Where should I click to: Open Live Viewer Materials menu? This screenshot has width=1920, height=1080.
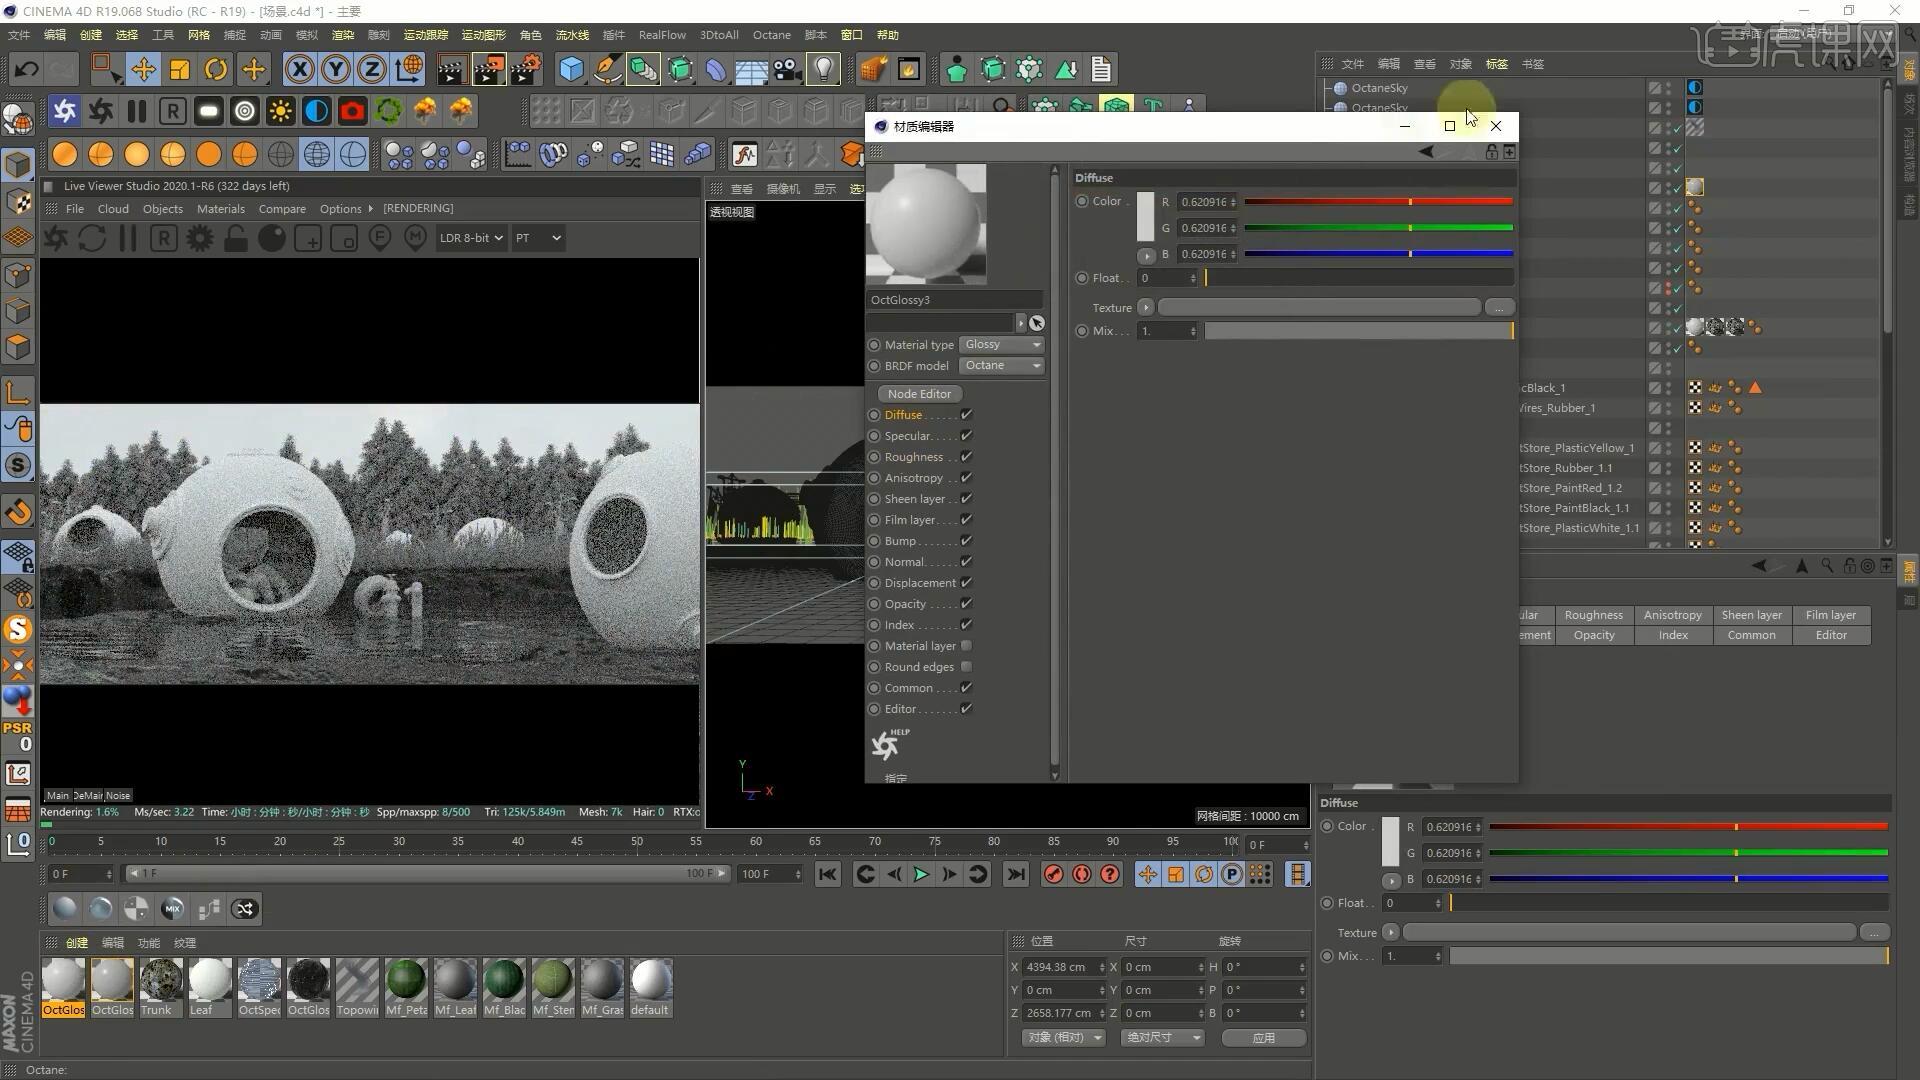point(220,209)
